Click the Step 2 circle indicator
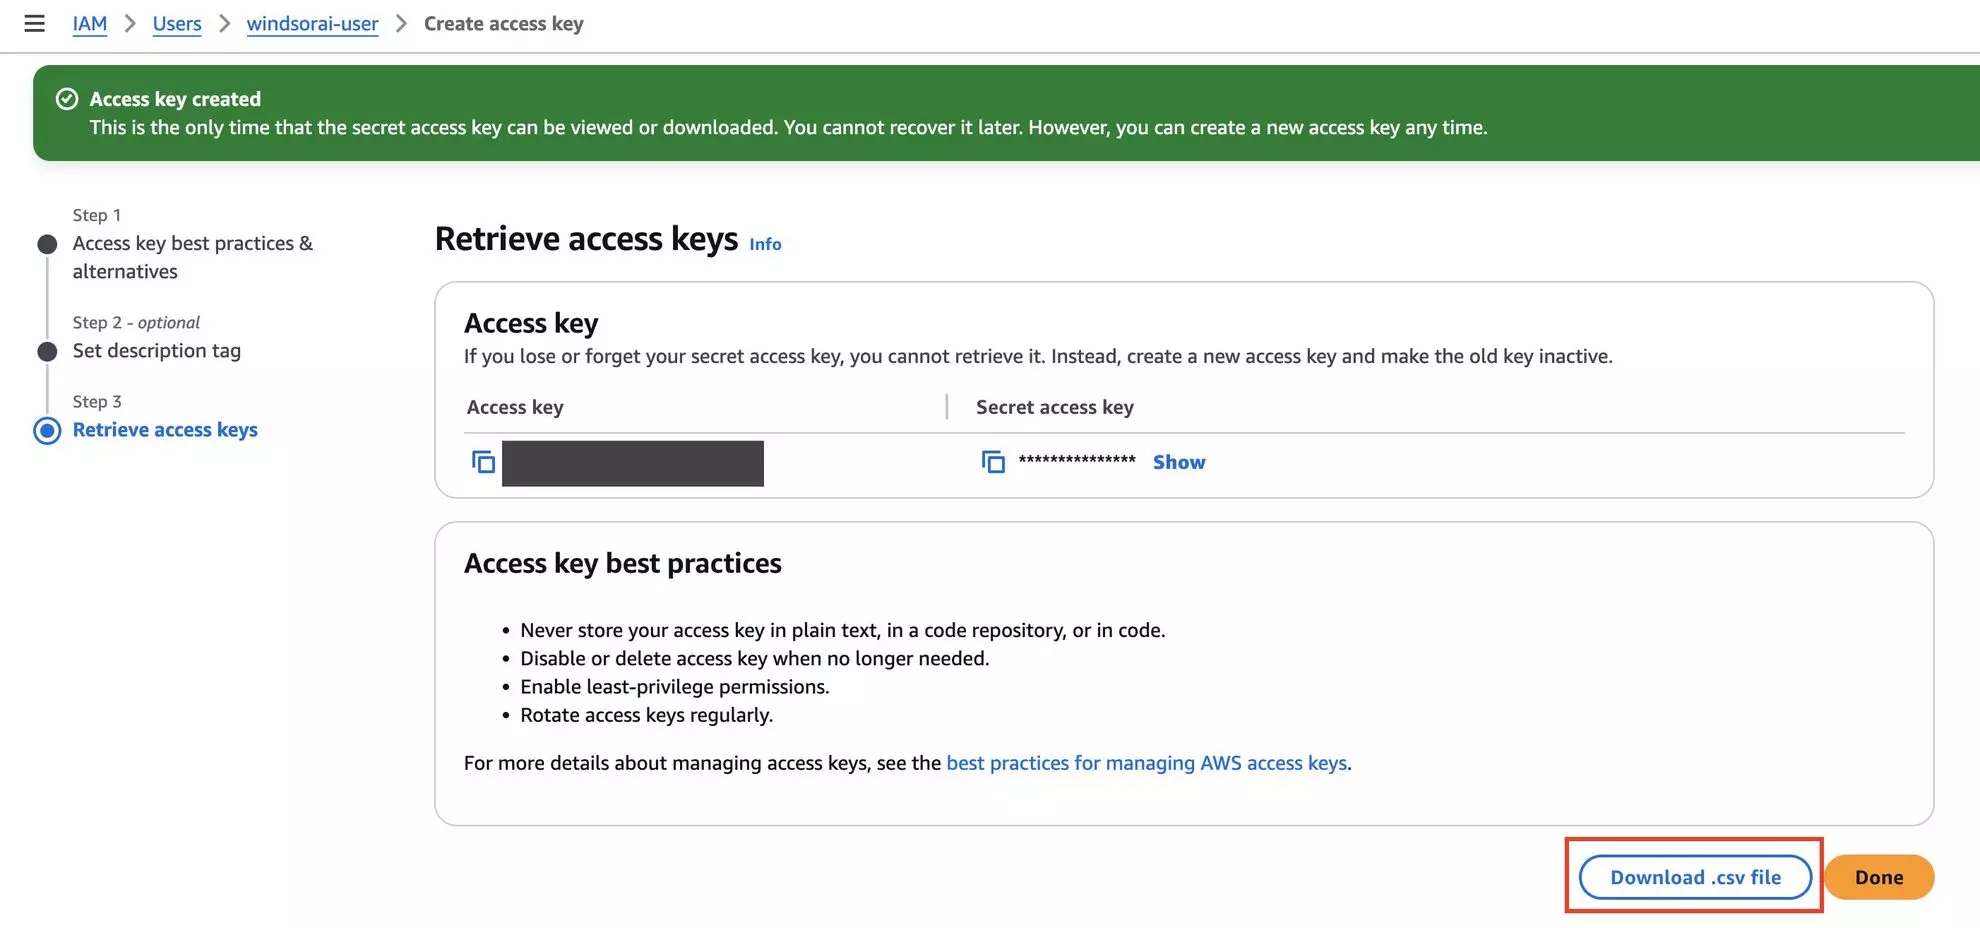Image resolution: width=1980 pixels, height=928 pixels. (47, 351)
